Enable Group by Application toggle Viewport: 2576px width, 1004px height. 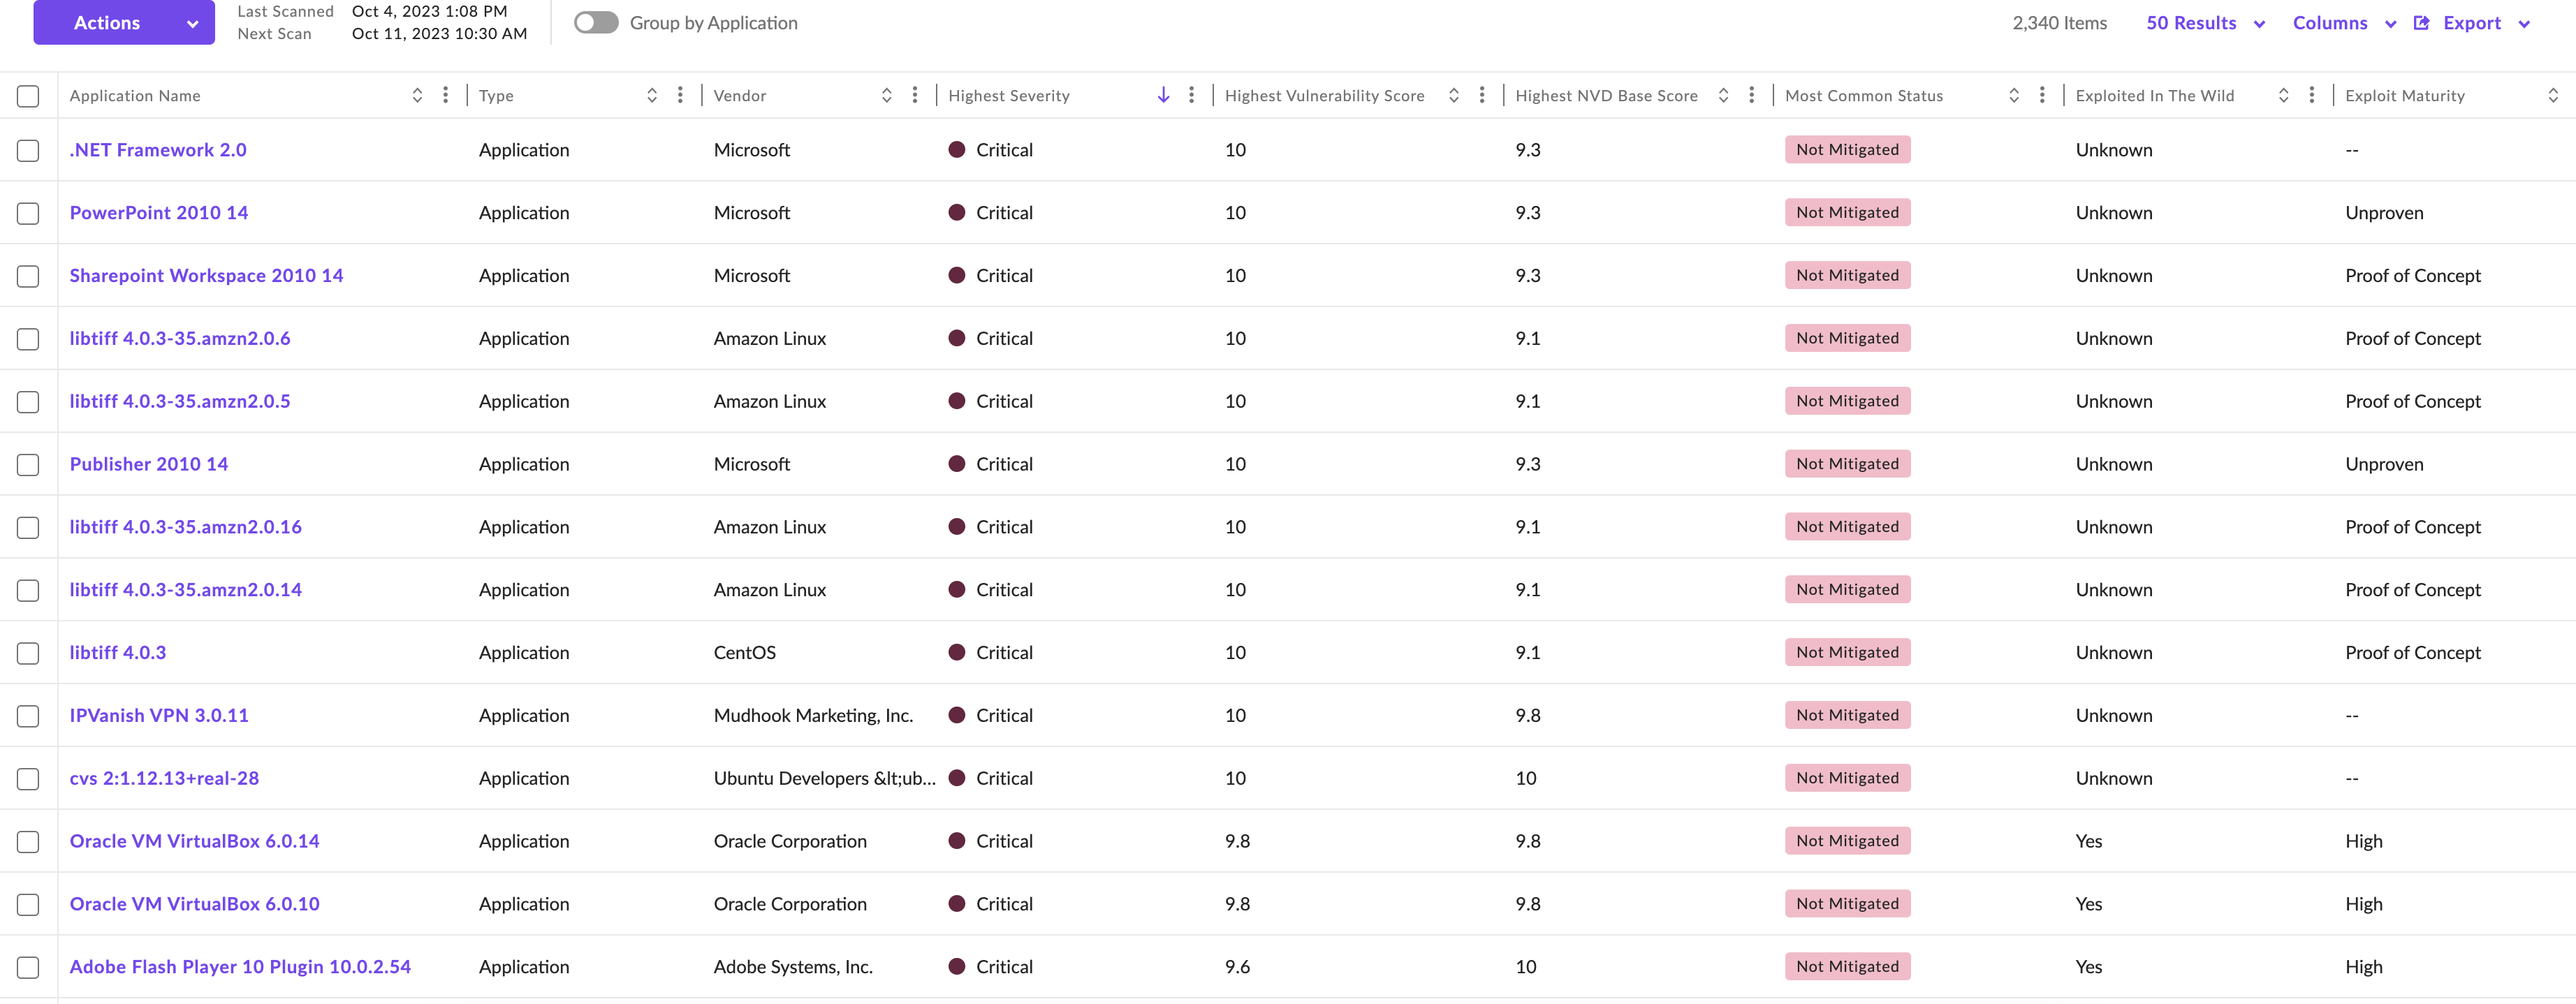click(596, 23)
